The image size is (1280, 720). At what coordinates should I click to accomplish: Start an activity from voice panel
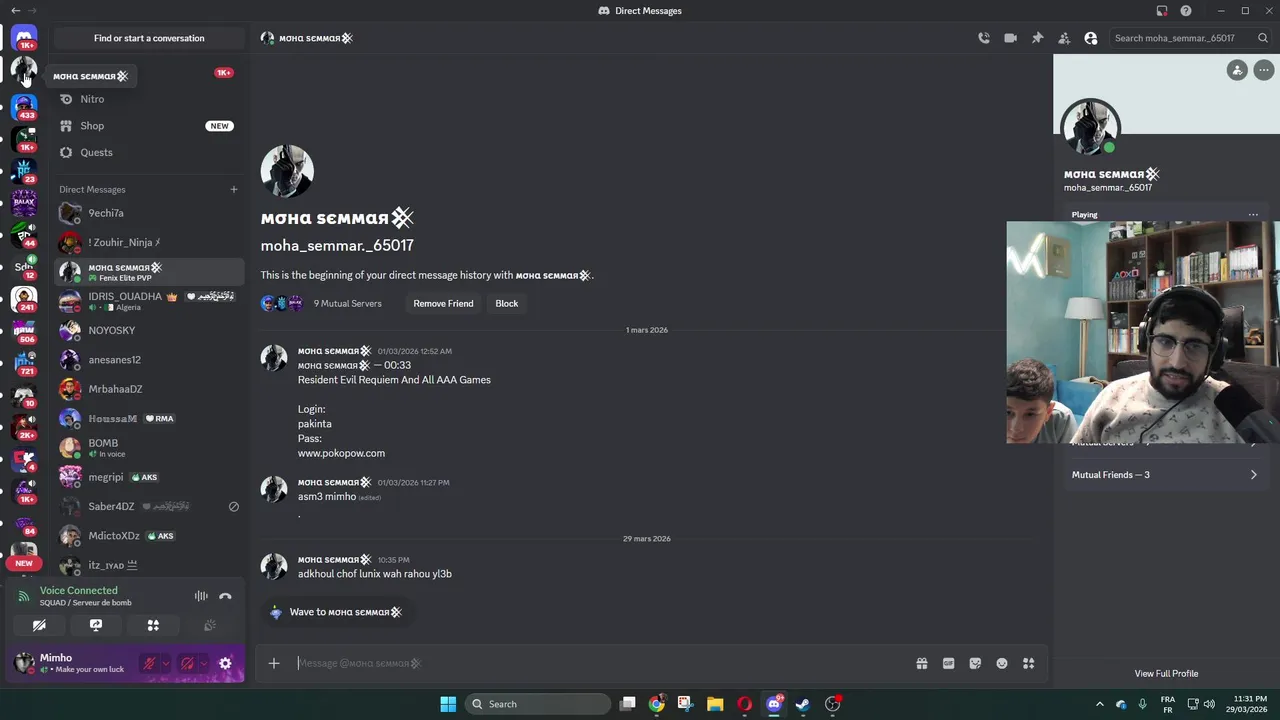tap(153, 625)
